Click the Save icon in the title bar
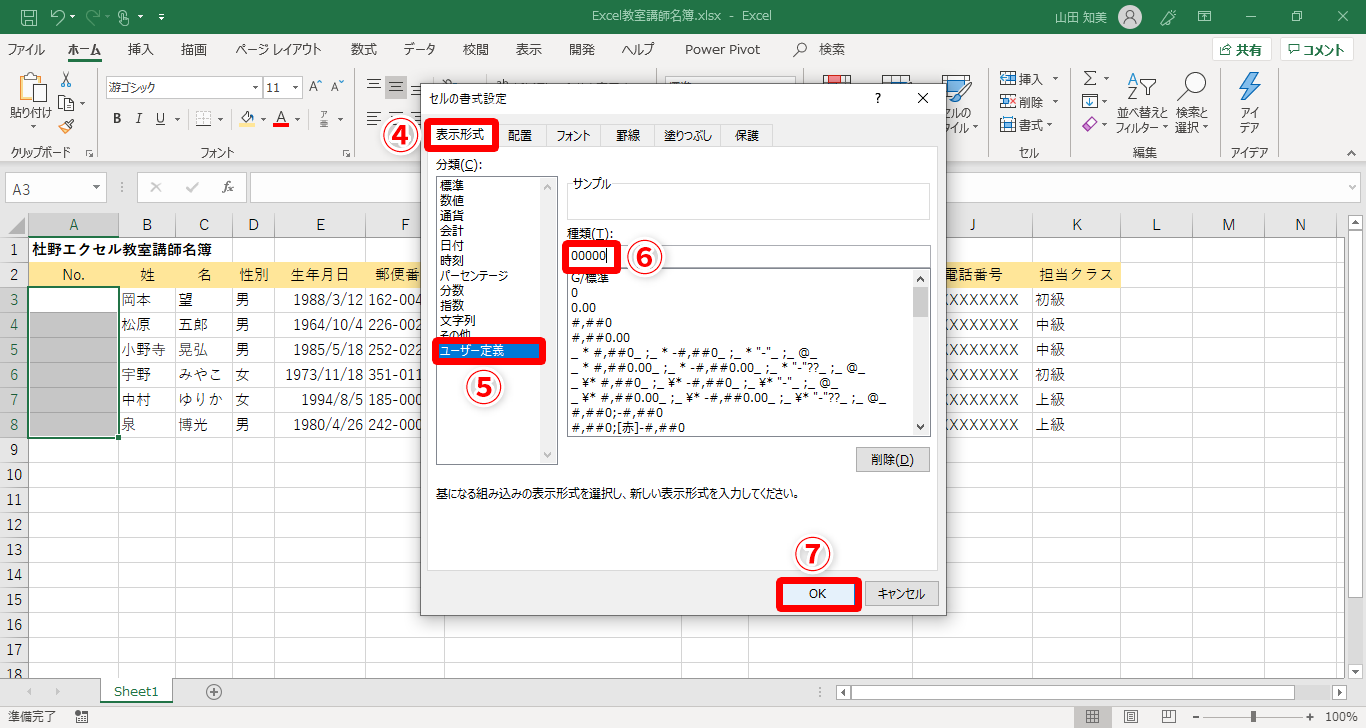 29,17
